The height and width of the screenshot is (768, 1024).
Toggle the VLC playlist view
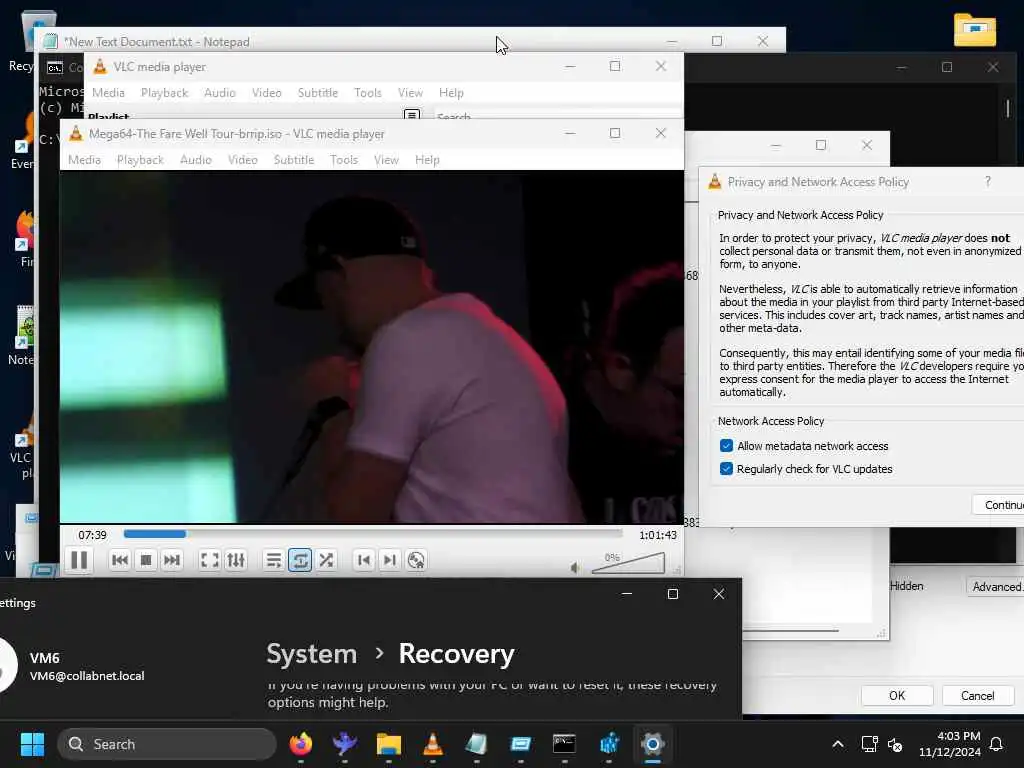(x=274, y=560)
